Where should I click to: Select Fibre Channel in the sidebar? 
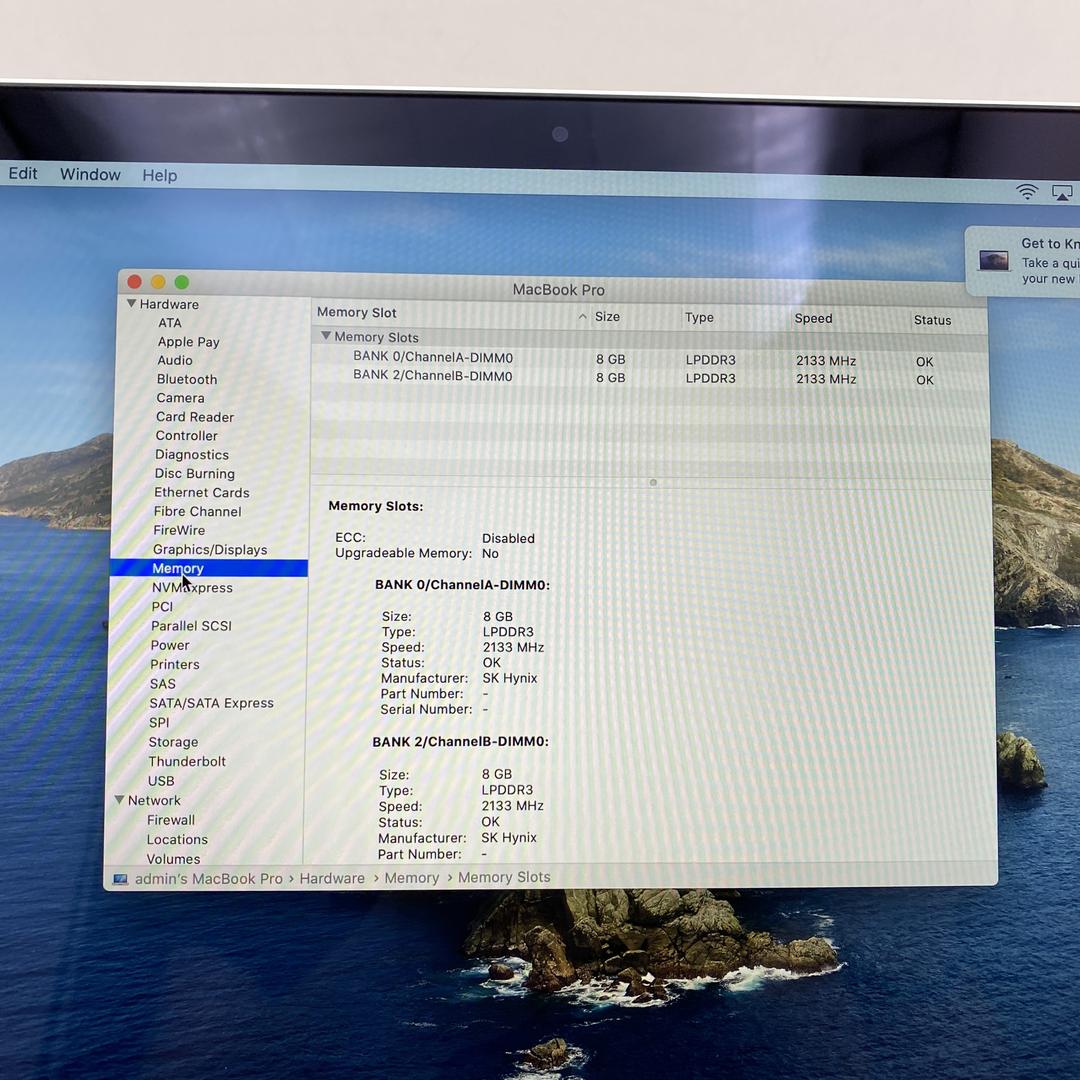click(198, 511)
